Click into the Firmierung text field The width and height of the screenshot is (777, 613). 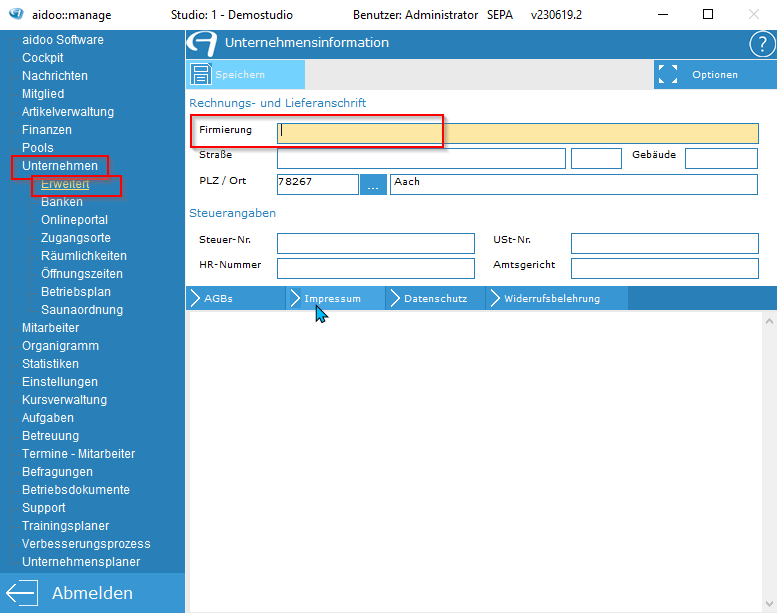[x=517, y=133]
